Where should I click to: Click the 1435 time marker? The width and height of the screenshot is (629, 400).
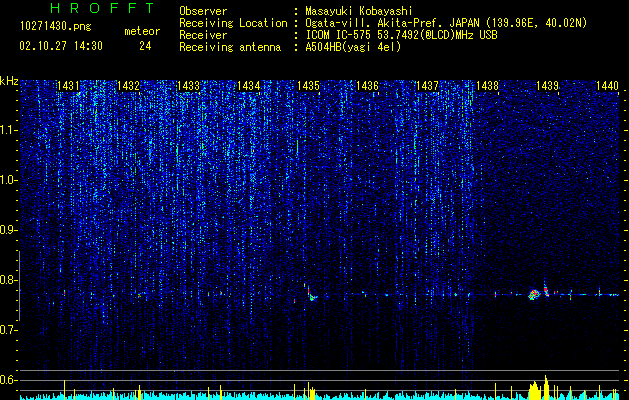[308, 86]
